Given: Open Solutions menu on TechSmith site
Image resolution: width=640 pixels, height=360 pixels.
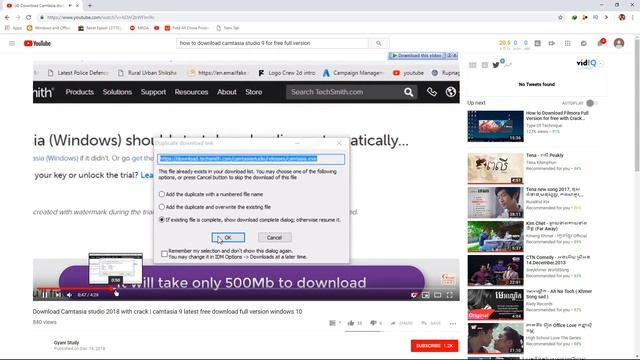Looking at the screenshot, I should pos(117,92).
